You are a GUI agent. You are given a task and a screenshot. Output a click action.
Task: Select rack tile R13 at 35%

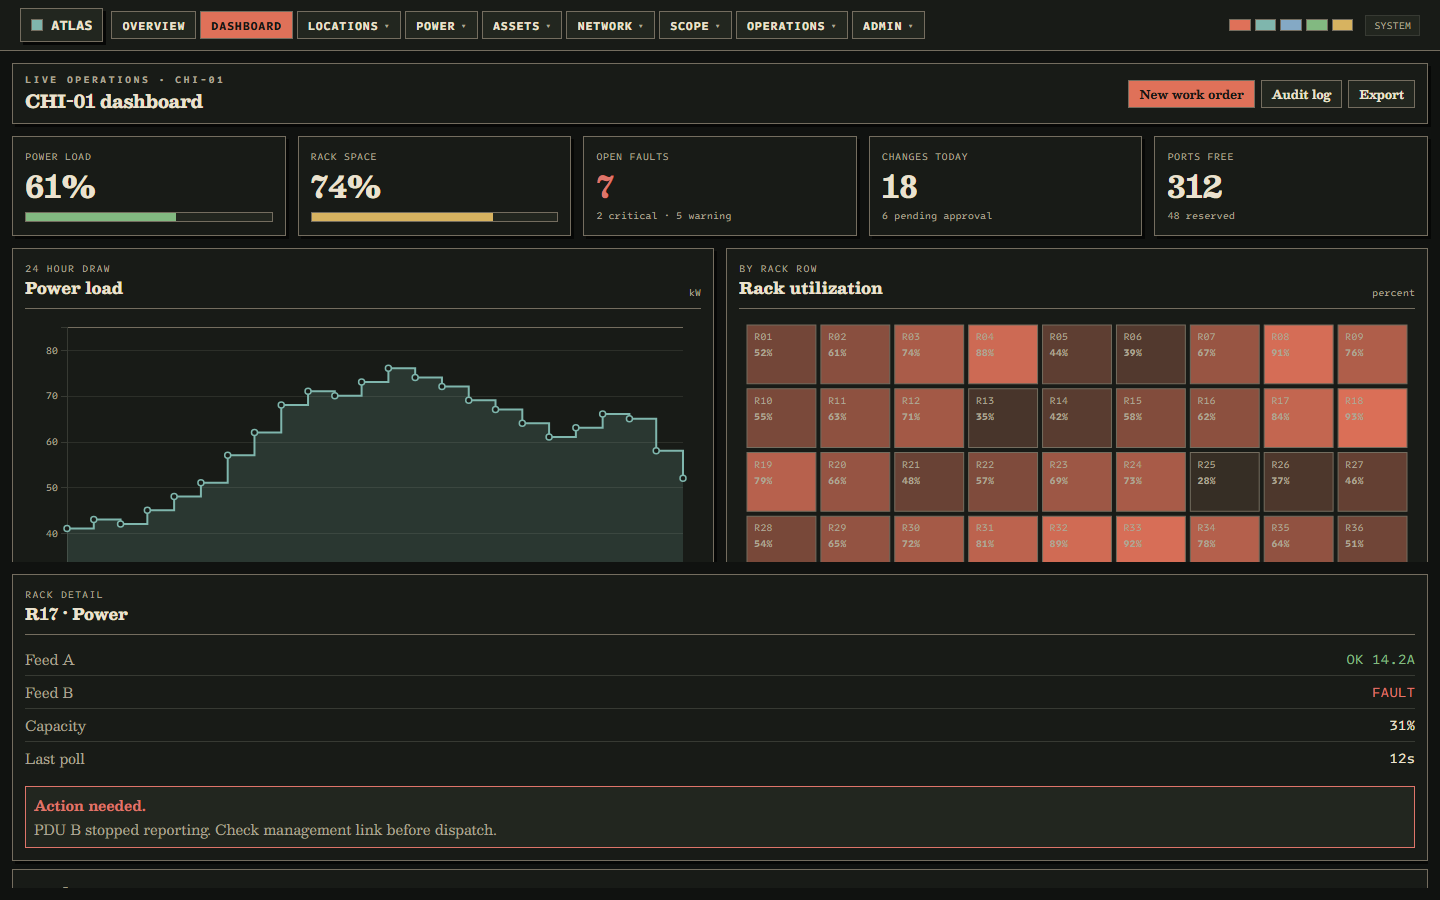pos(1003,418)
